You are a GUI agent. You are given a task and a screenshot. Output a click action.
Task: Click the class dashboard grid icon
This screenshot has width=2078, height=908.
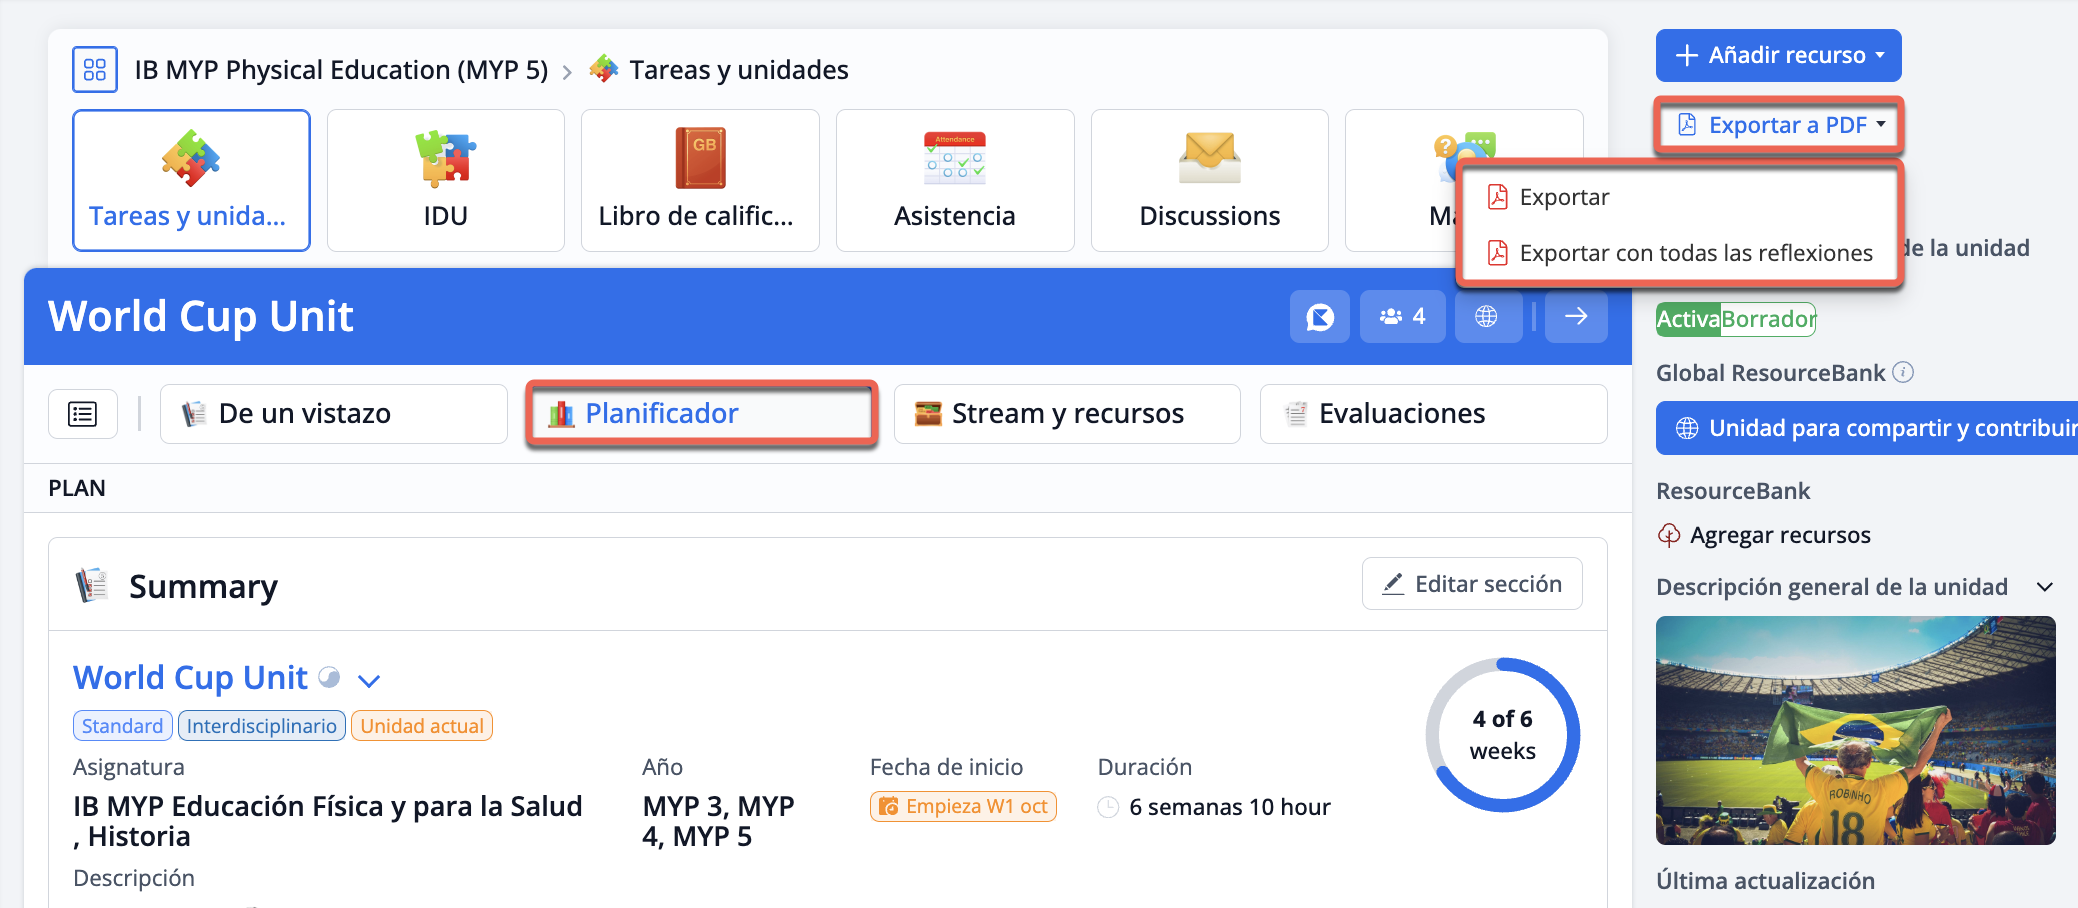[95, 69]
